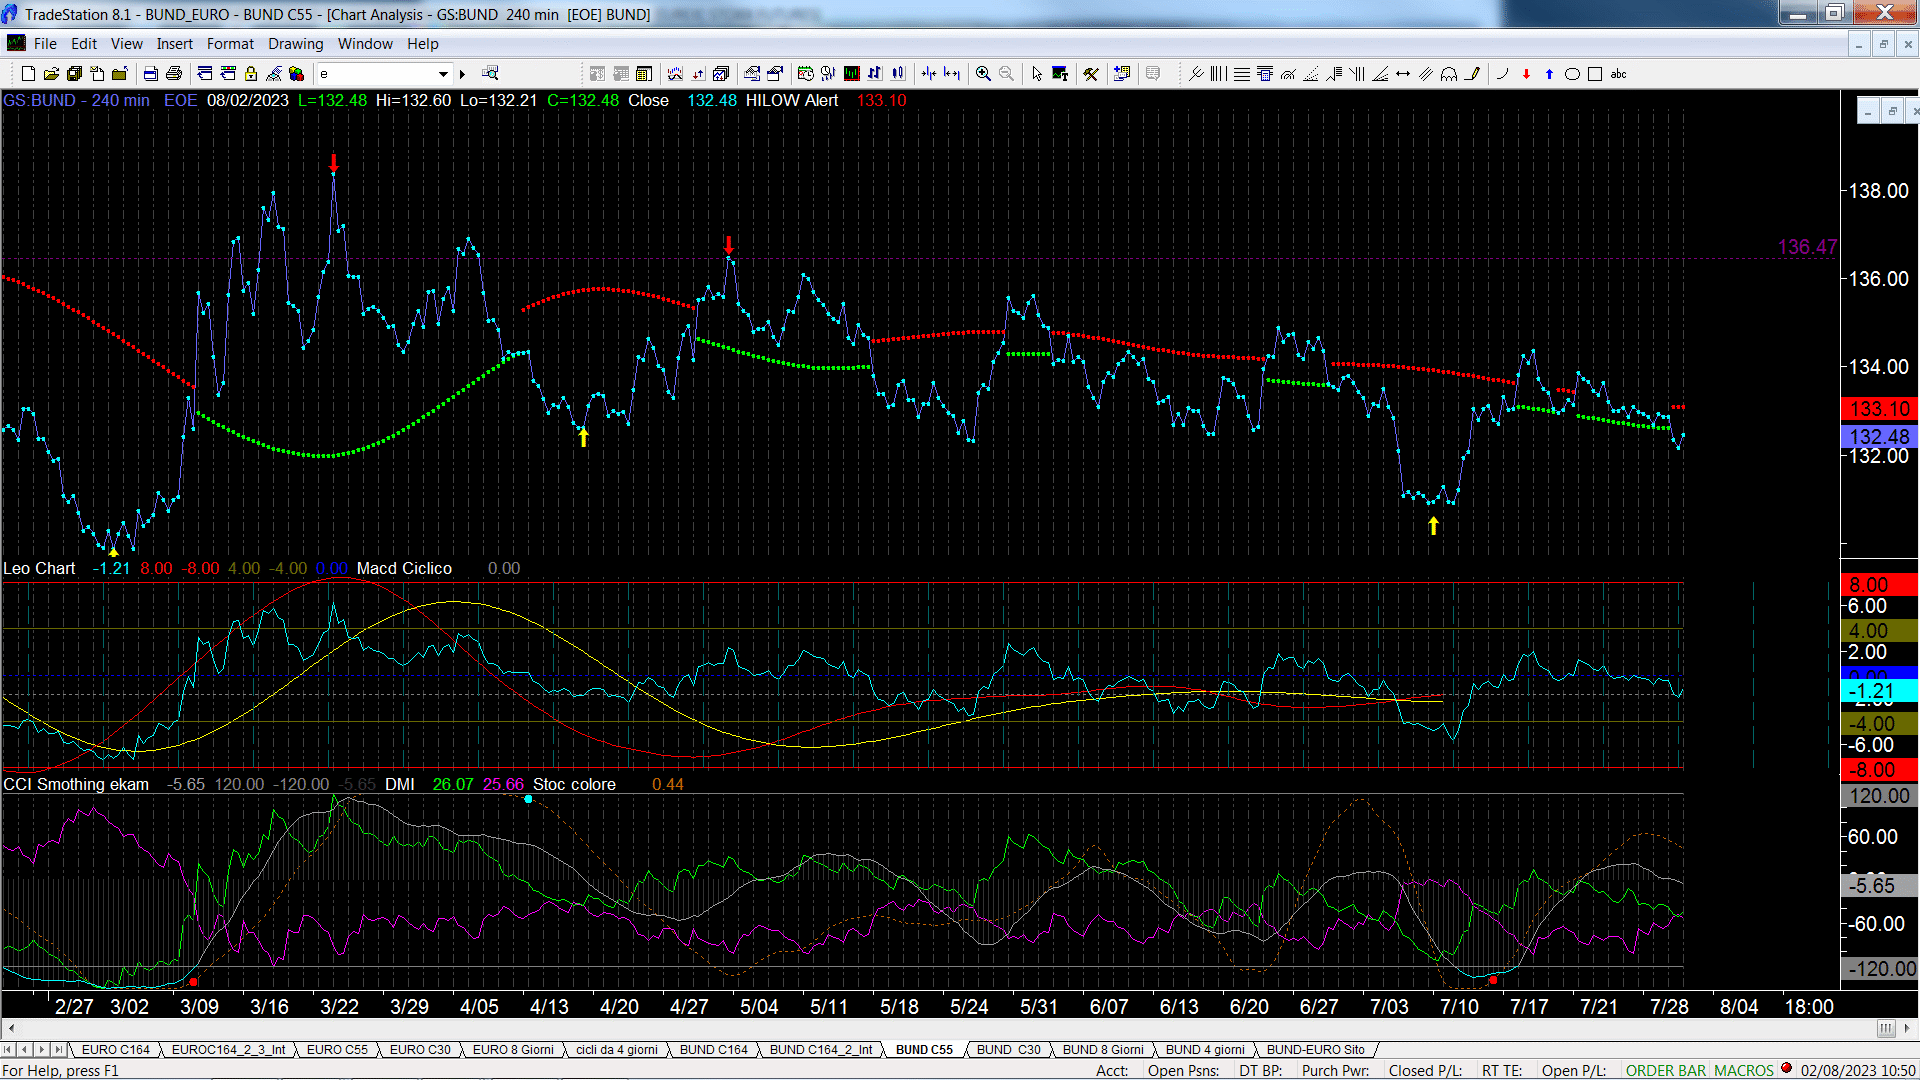
Task: Open the File menu
Action: tap(45, 44)
